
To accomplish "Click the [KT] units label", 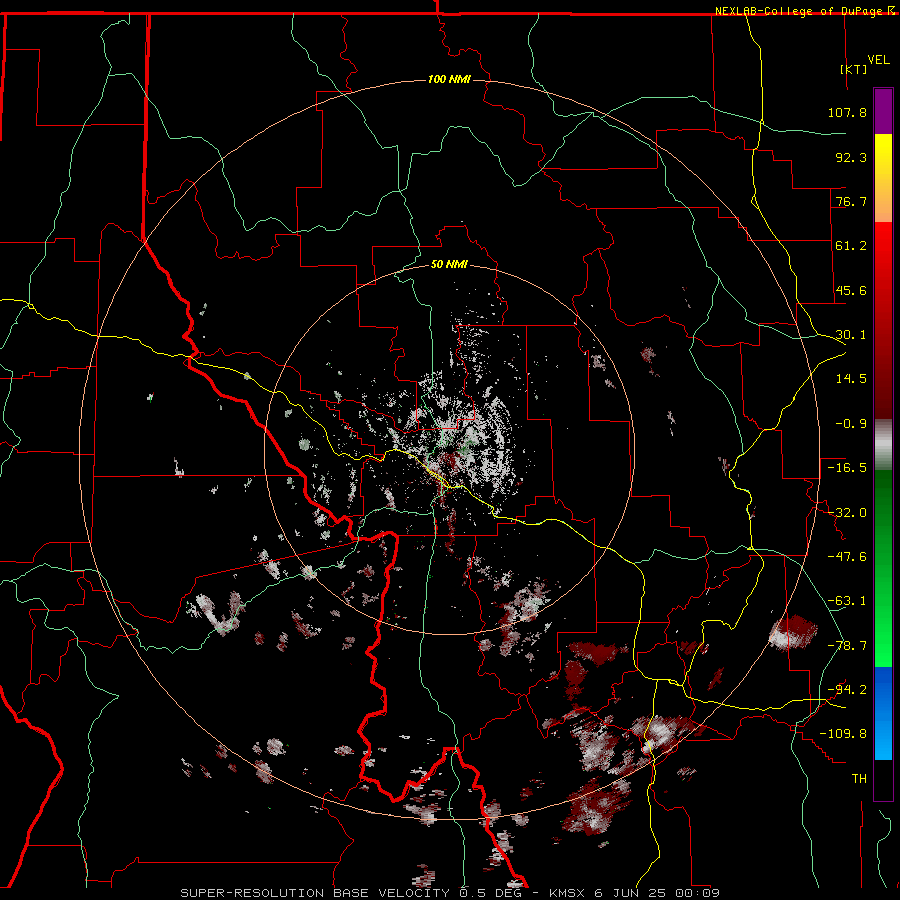I will pyautogui.click(x=854, y=69).
